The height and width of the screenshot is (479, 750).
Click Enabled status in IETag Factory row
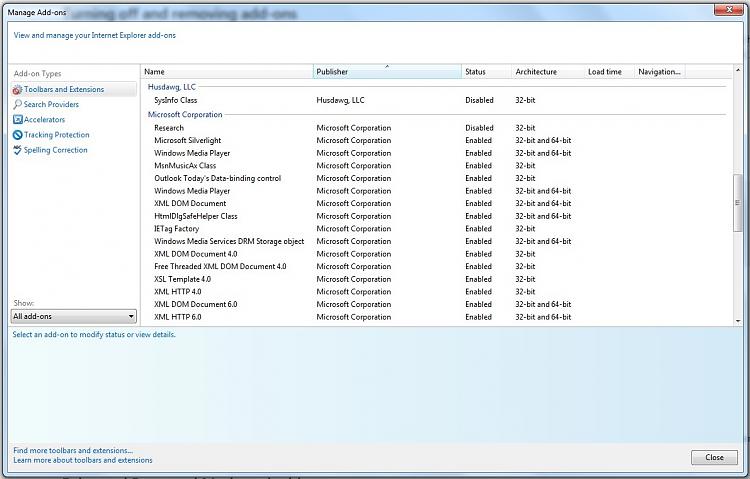click(x=478, y=229)
